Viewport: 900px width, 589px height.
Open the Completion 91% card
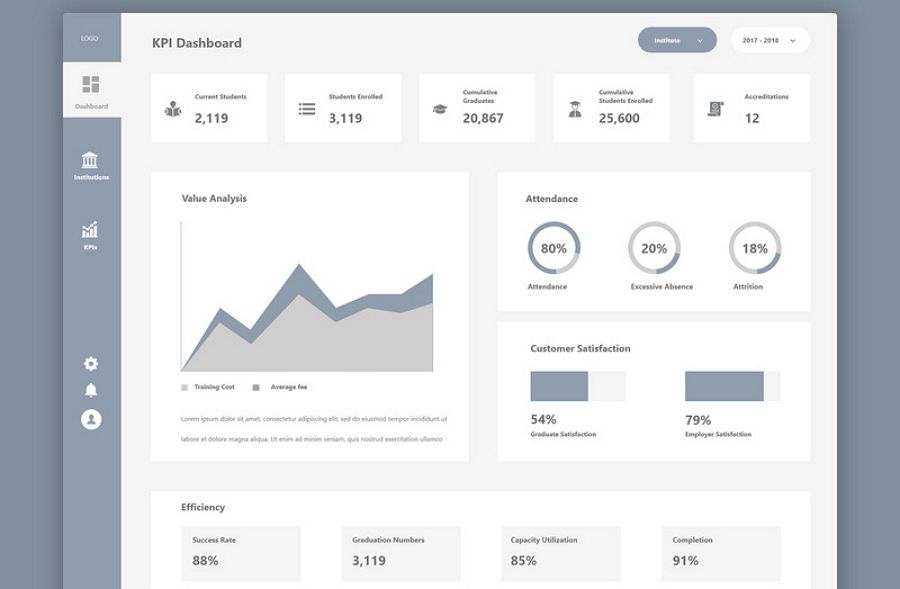[x=721, y=553]
